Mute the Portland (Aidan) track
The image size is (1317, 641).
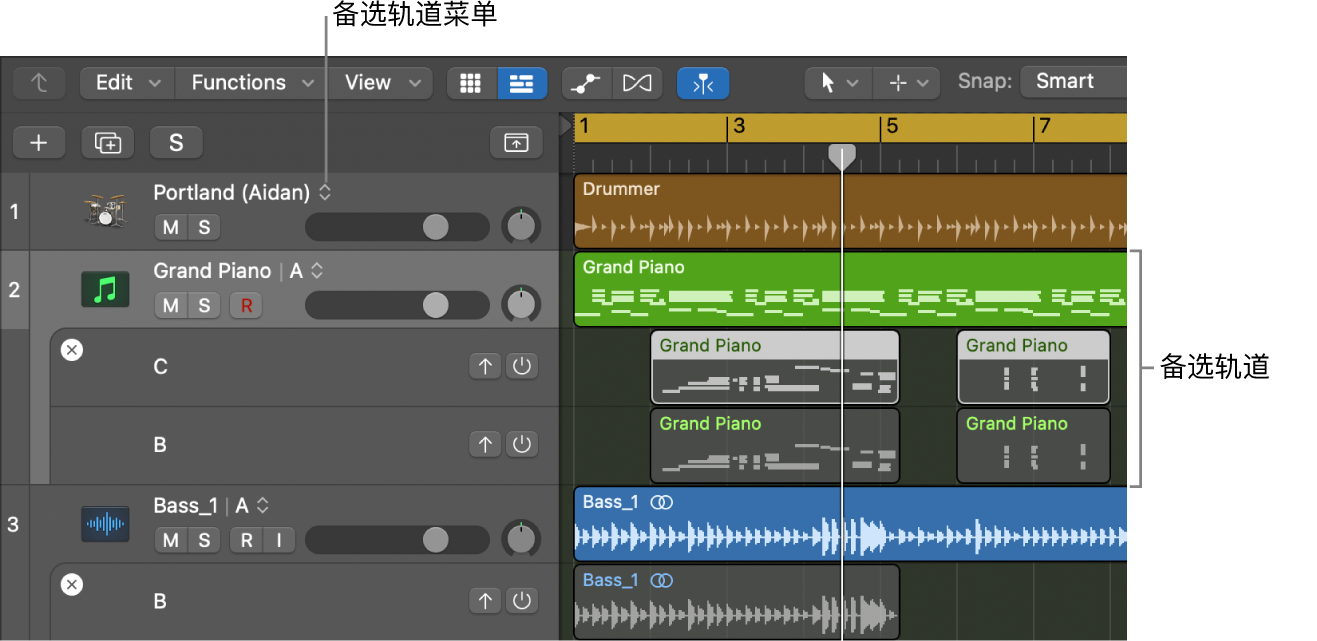pos(171,227)
